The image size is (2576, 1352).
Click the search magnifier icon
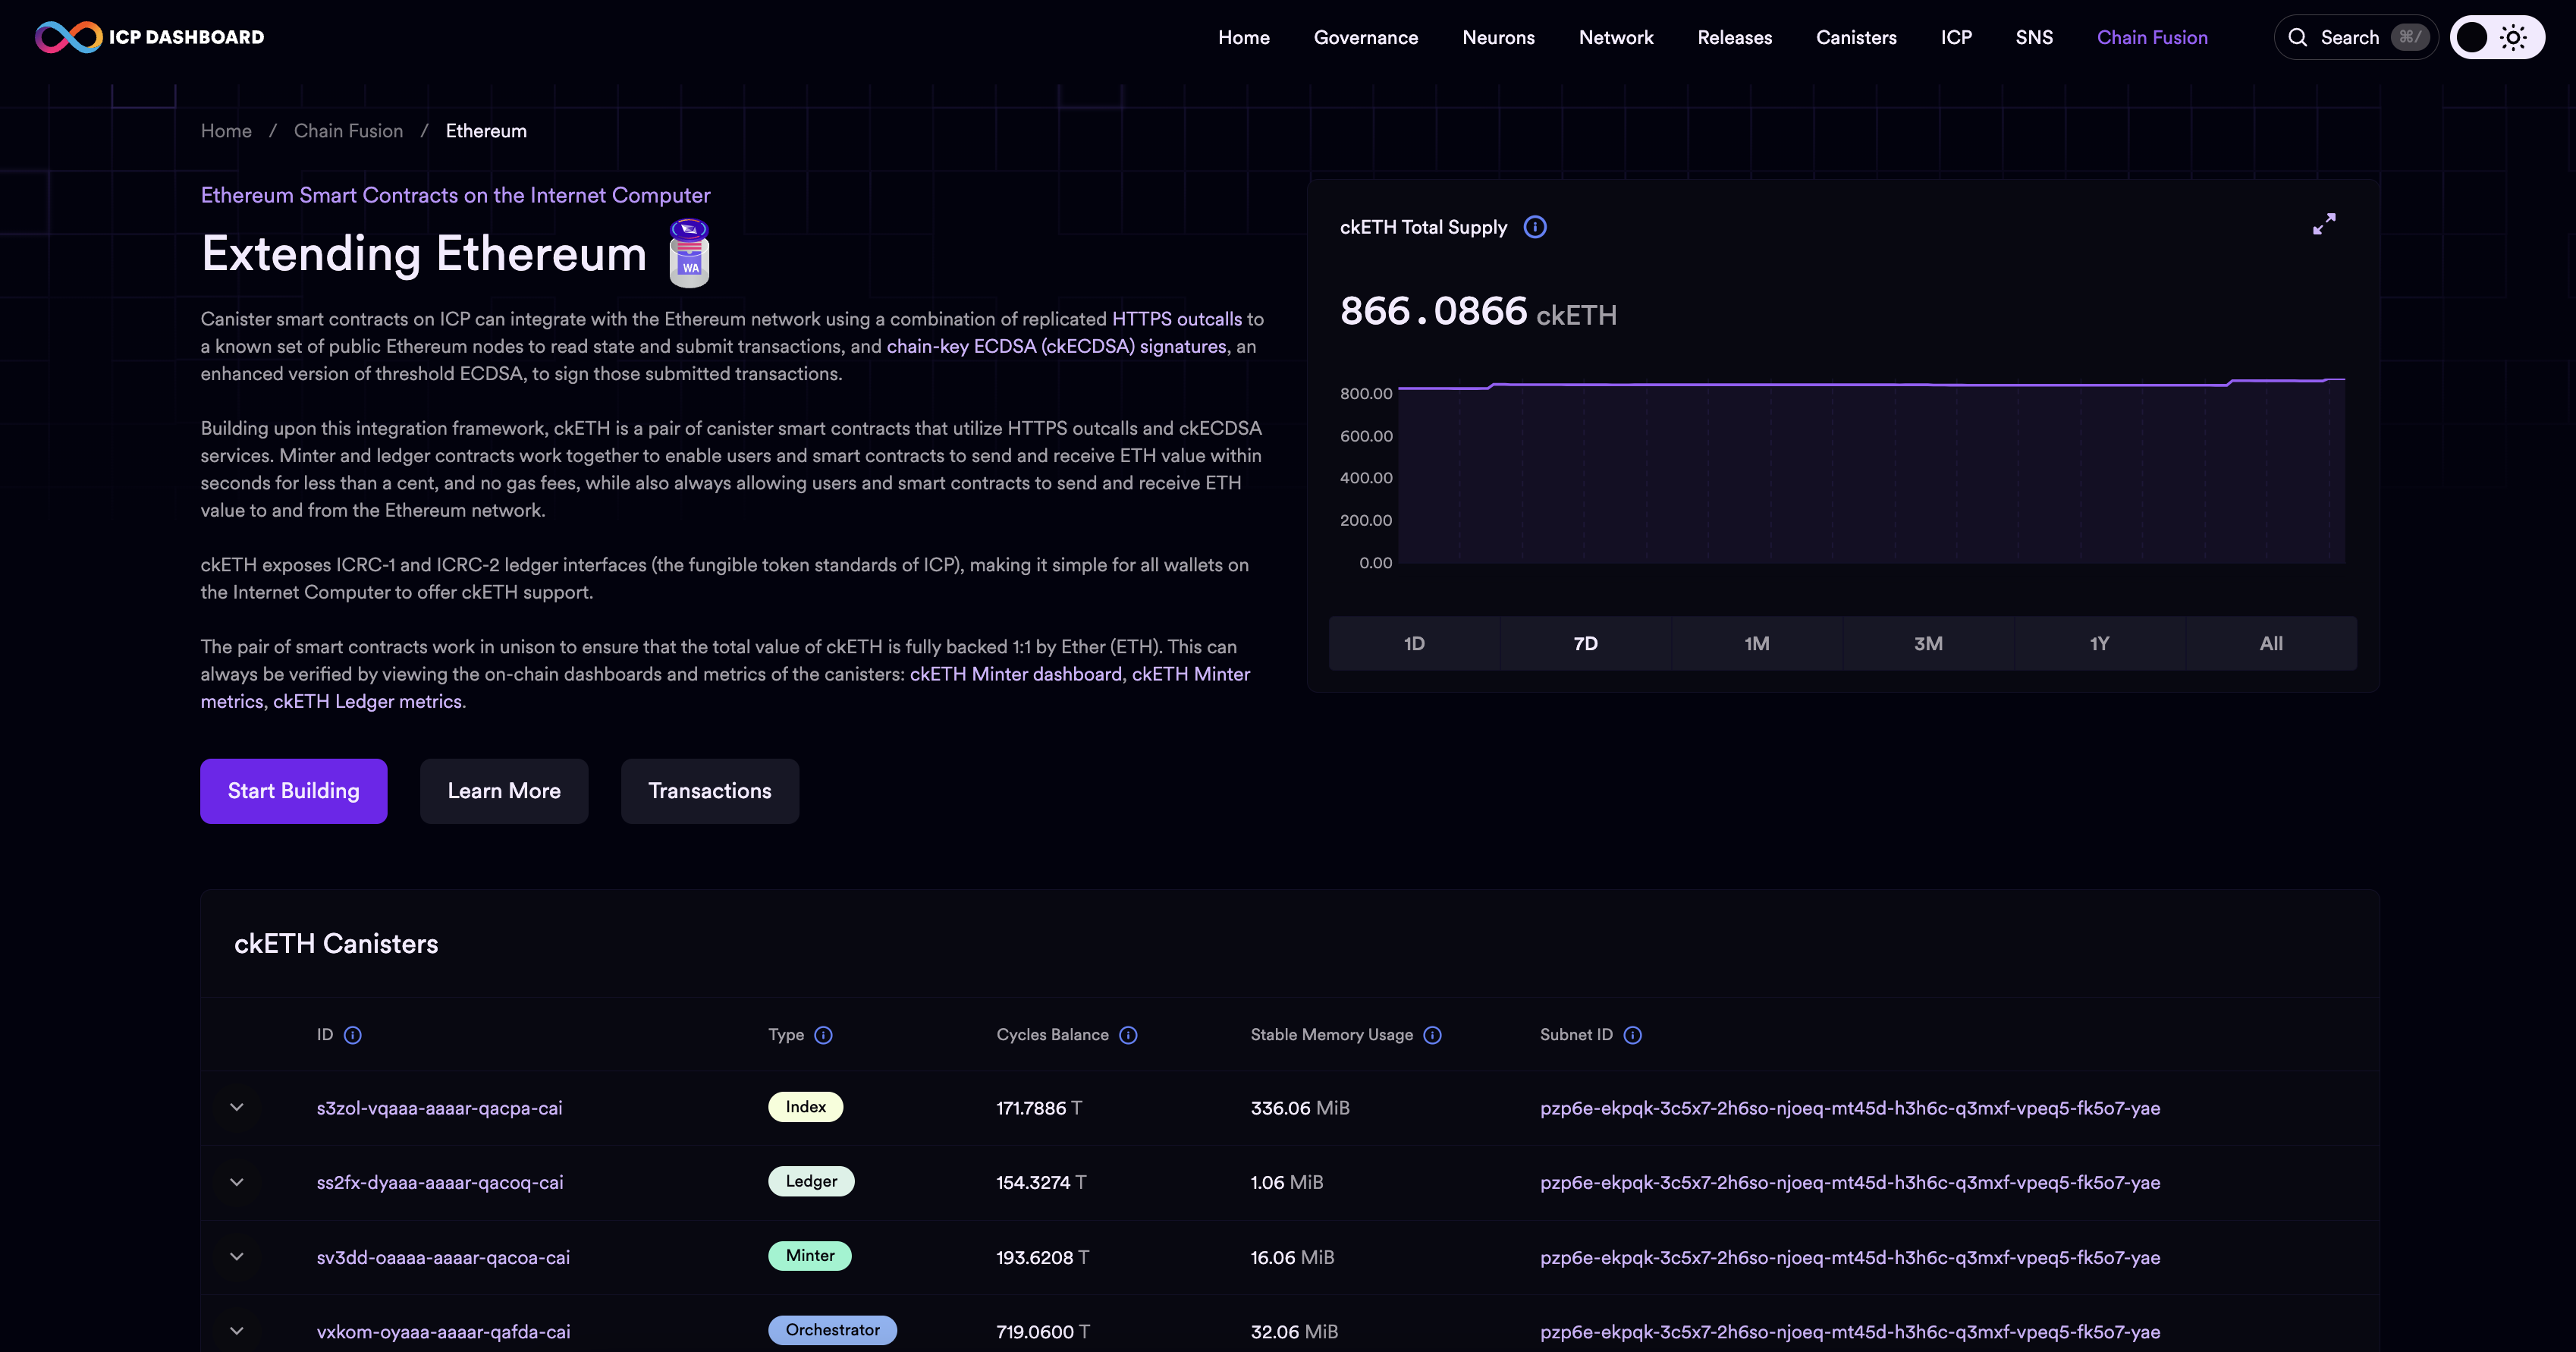(2298, 37)
